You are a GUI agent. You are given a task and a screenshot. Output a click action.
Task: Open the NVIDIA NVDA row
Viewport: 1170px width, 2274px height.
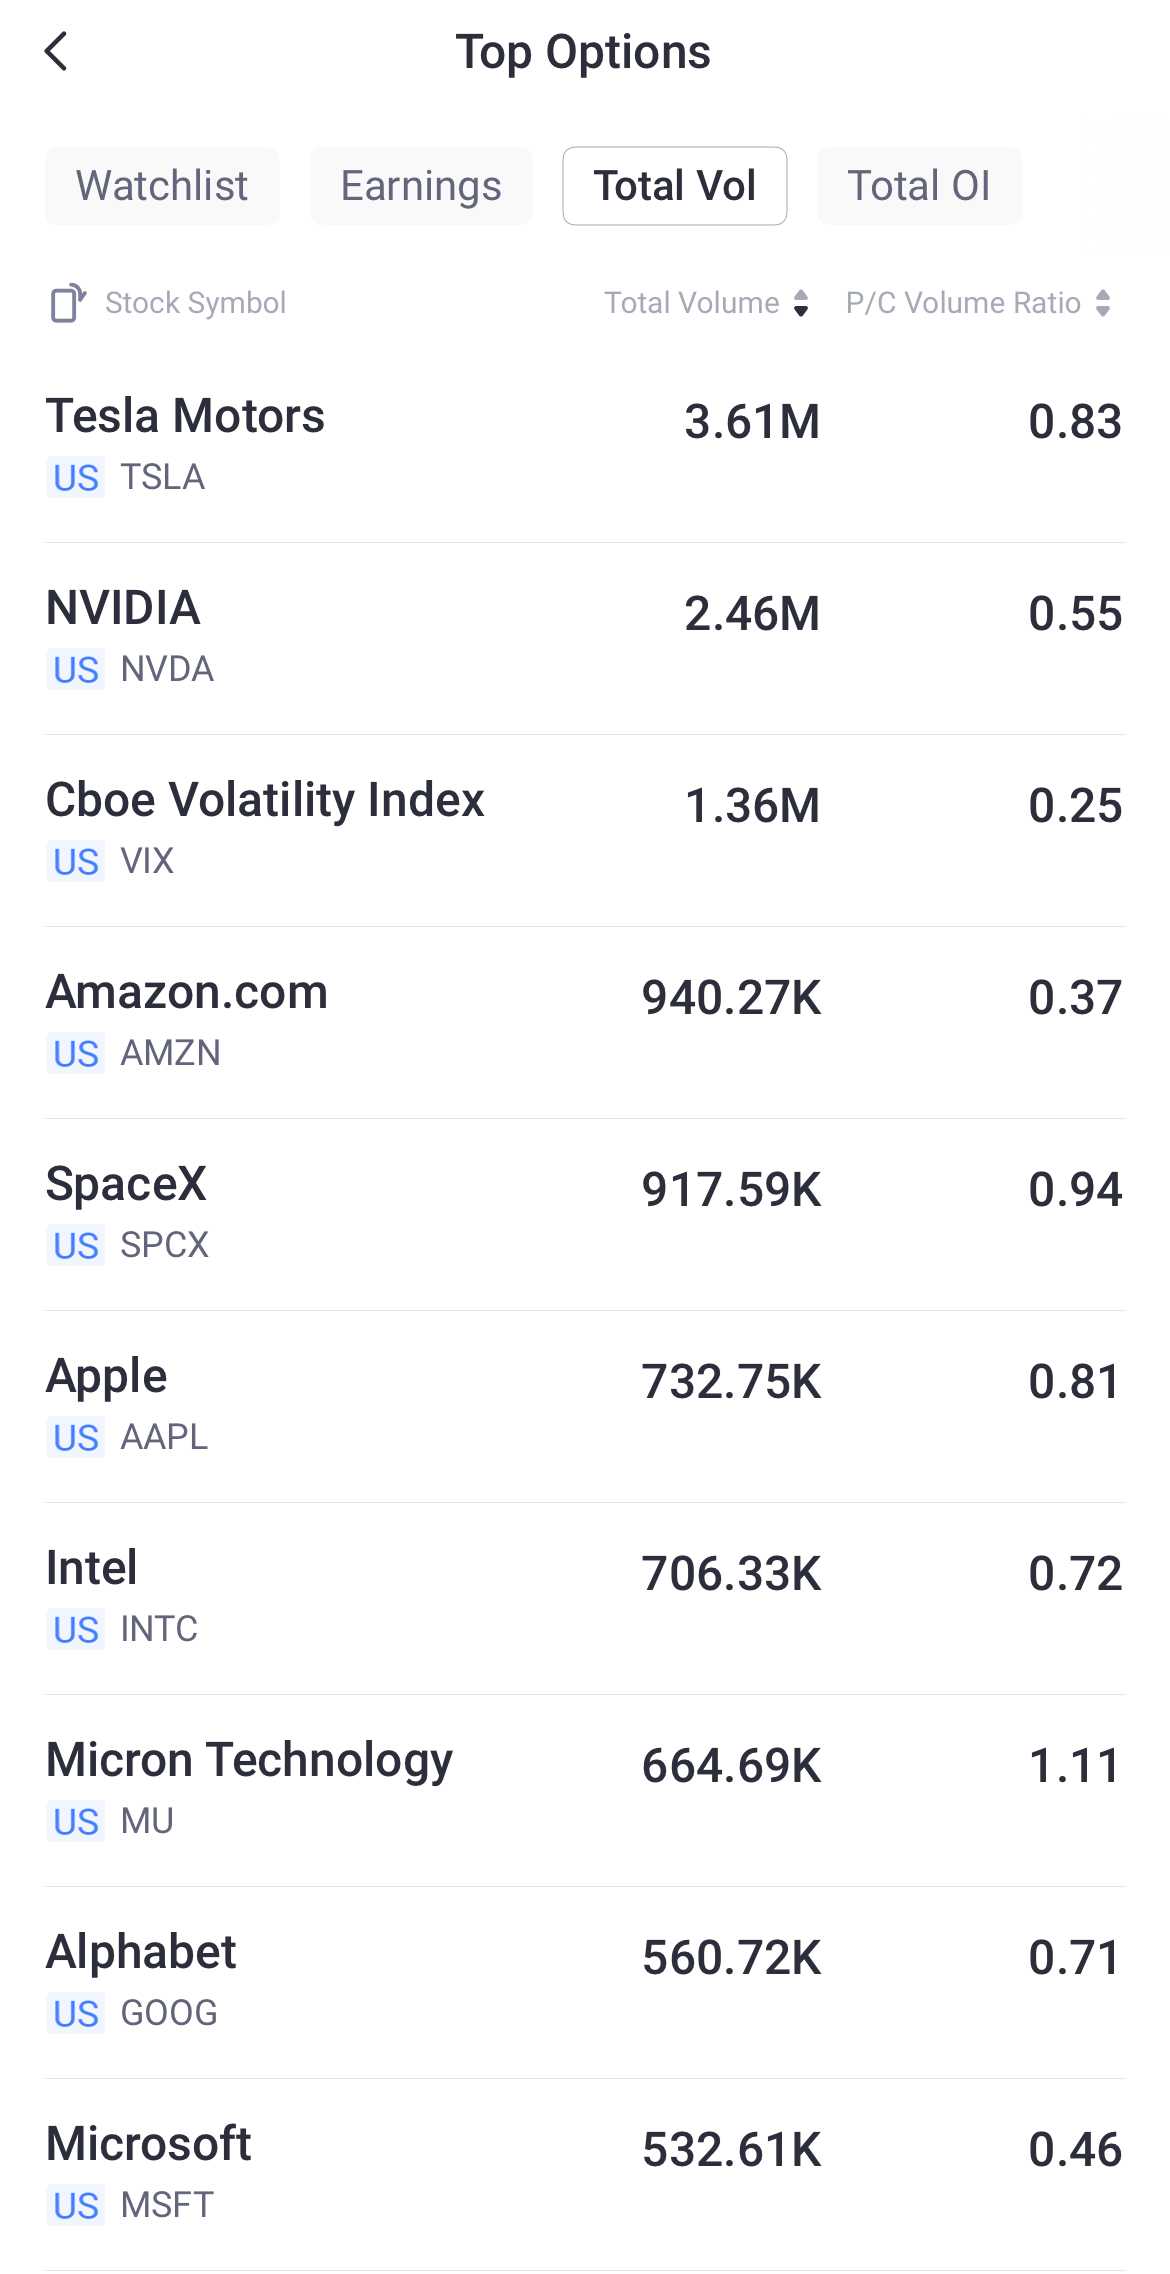pyautogui.click(x=585, y=639)
